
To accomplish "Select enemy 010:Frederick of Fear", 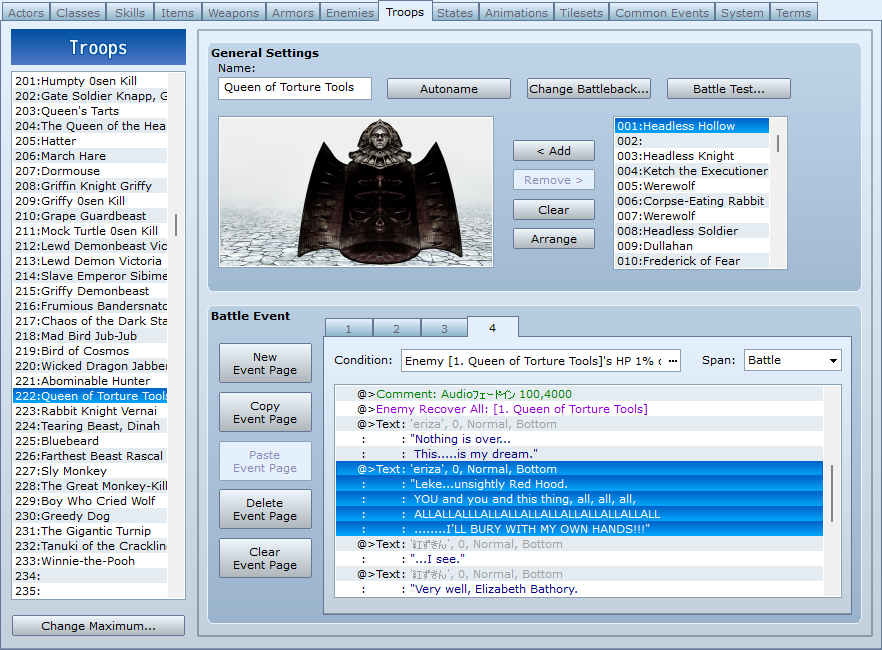I will [692, 261].
